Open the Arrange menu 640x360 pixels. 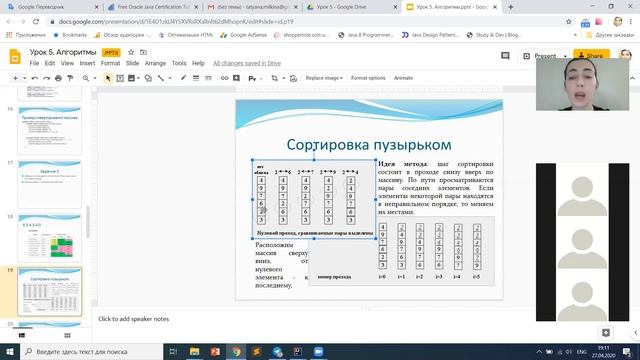[155, 63]
